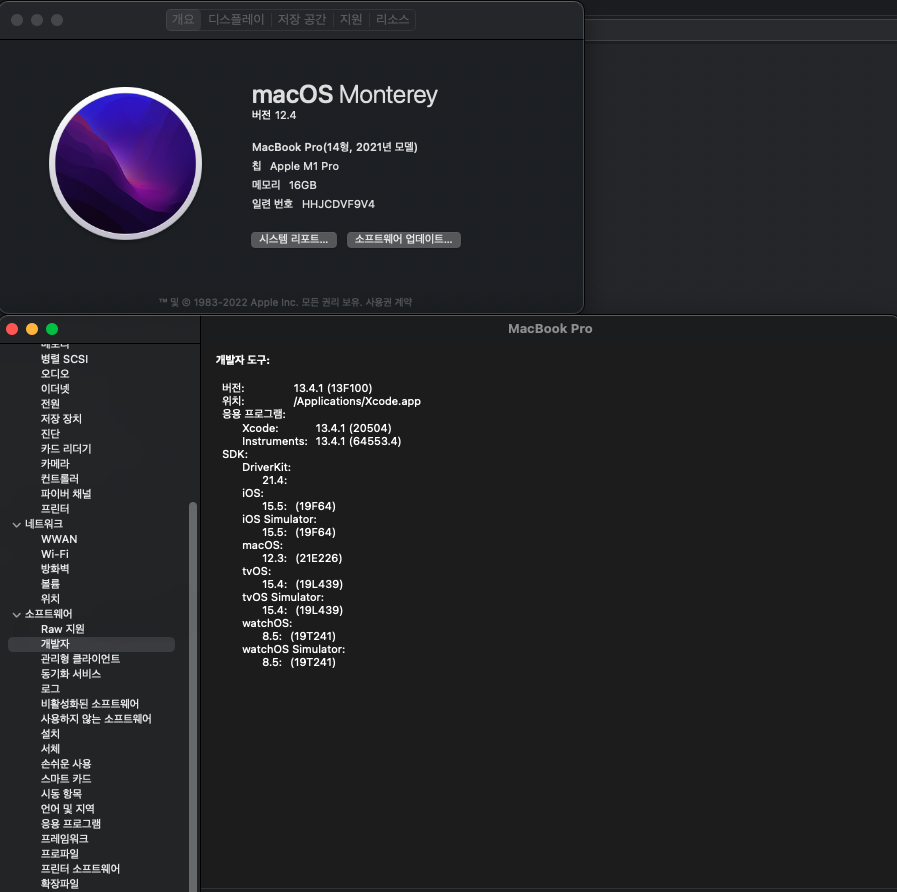The height and width of the screenshot is (892, 897).
Task: Select 스마트 카드 in the sidebar
Action: (x=66, y=779)
